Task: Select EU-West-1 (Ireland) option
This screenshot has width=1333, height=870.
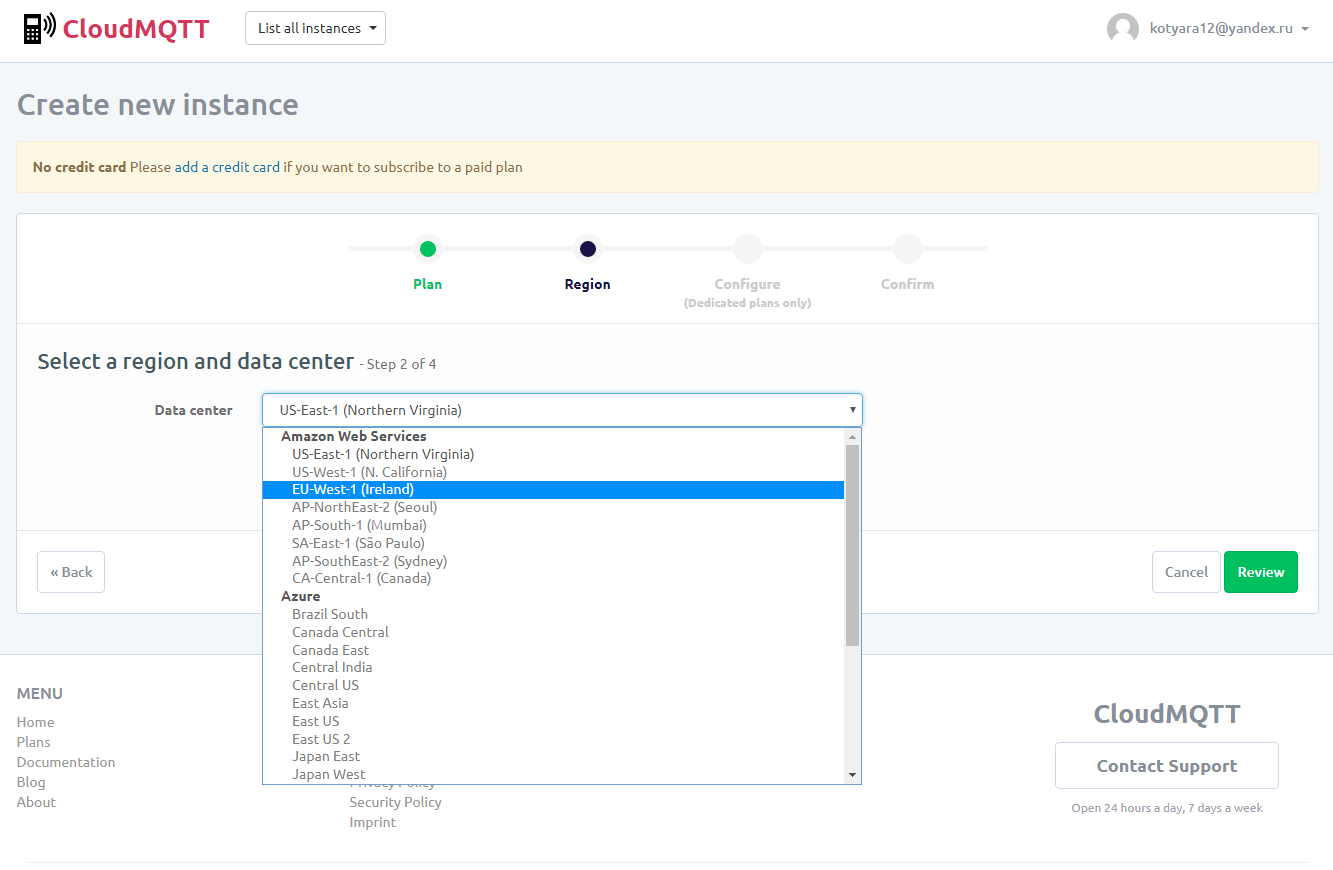Action: click(x=353, y=489)
